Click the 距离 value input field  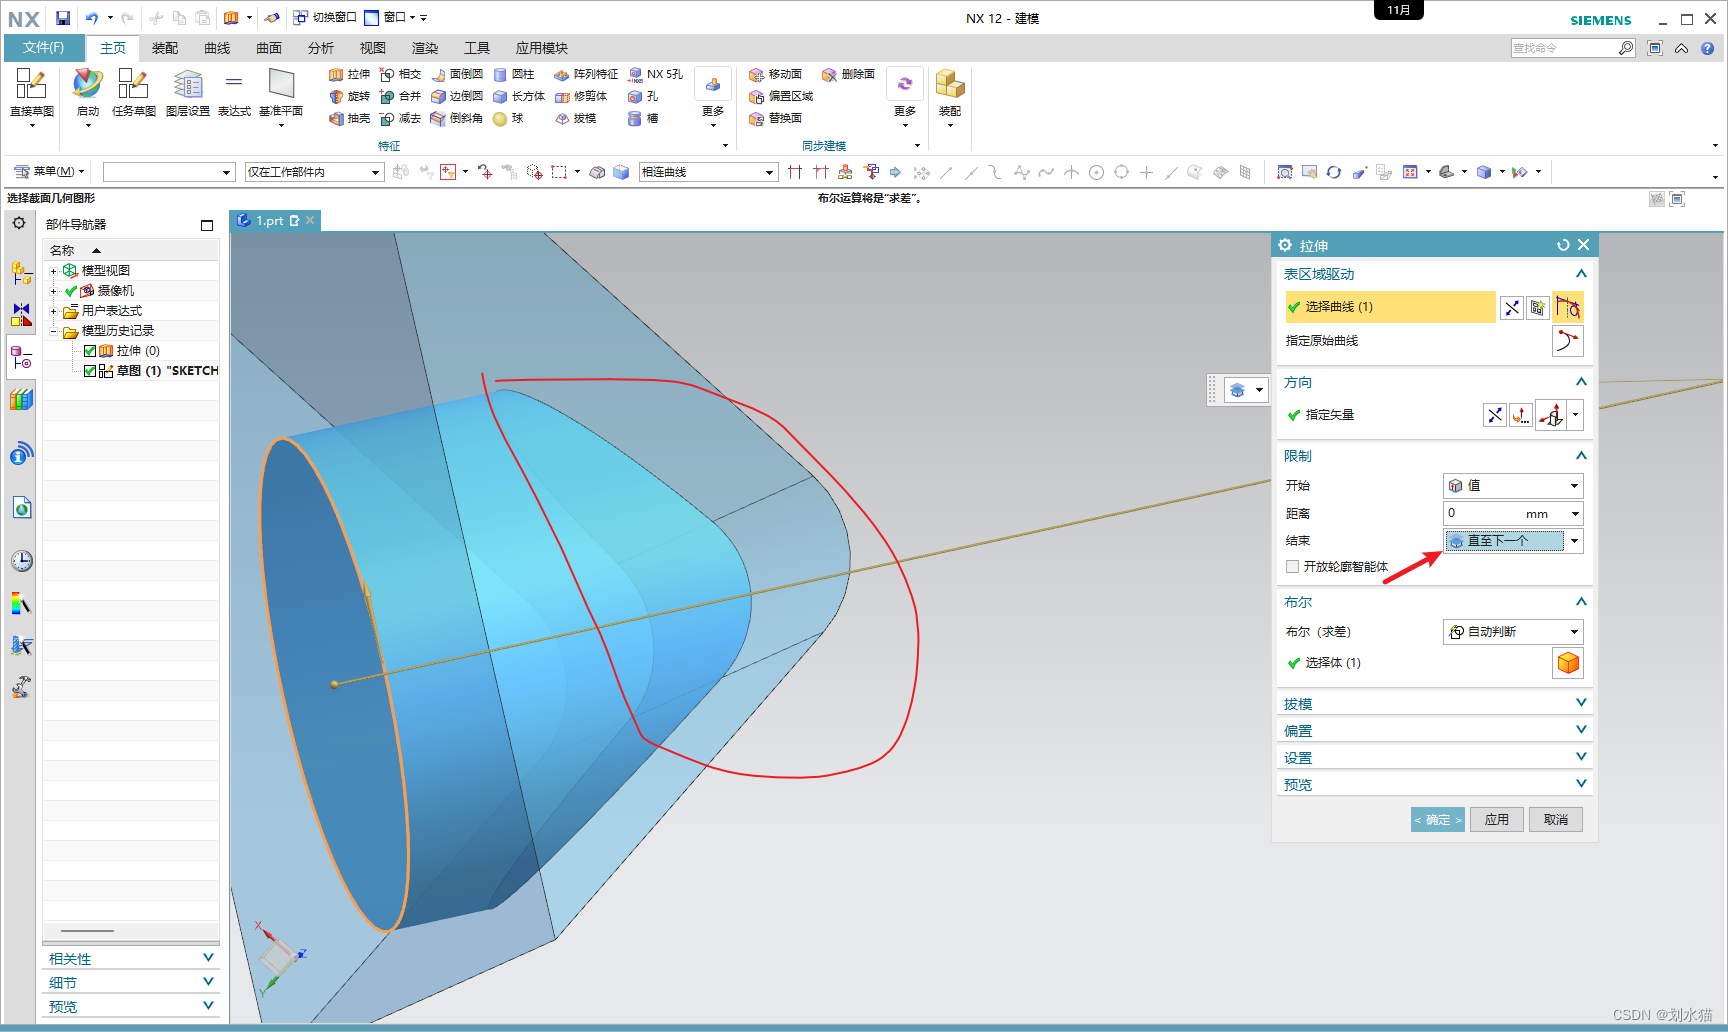click(x=1506, y=514)
